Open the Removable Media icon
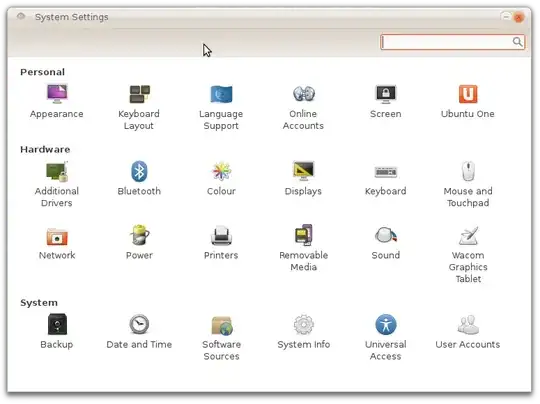 (x=304, y=235)
